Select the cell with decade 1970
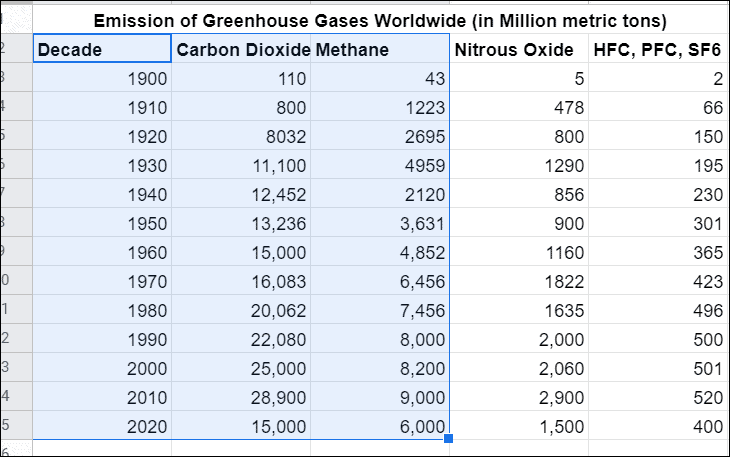The width and height of the screenshot is (730, 457). (x=102, y=281)
